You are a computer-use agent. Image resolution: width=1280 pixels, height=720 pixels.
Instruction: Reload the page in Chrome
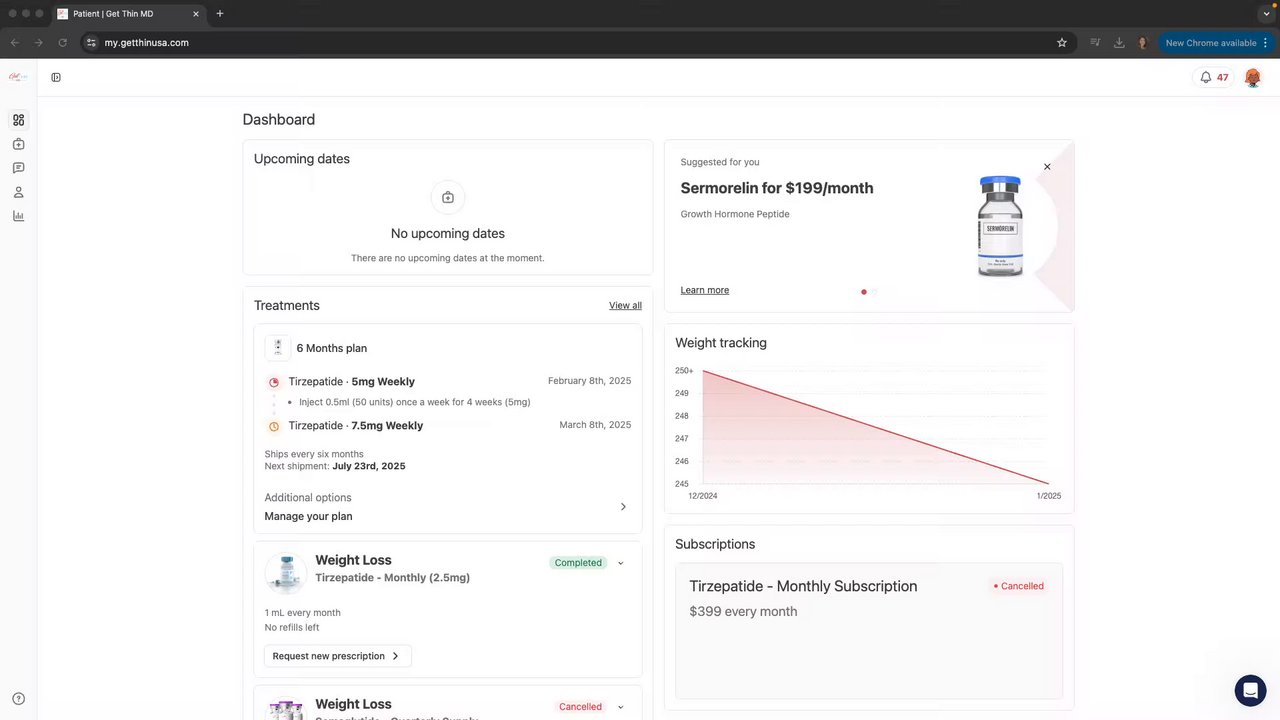click(x=62, y=43)
